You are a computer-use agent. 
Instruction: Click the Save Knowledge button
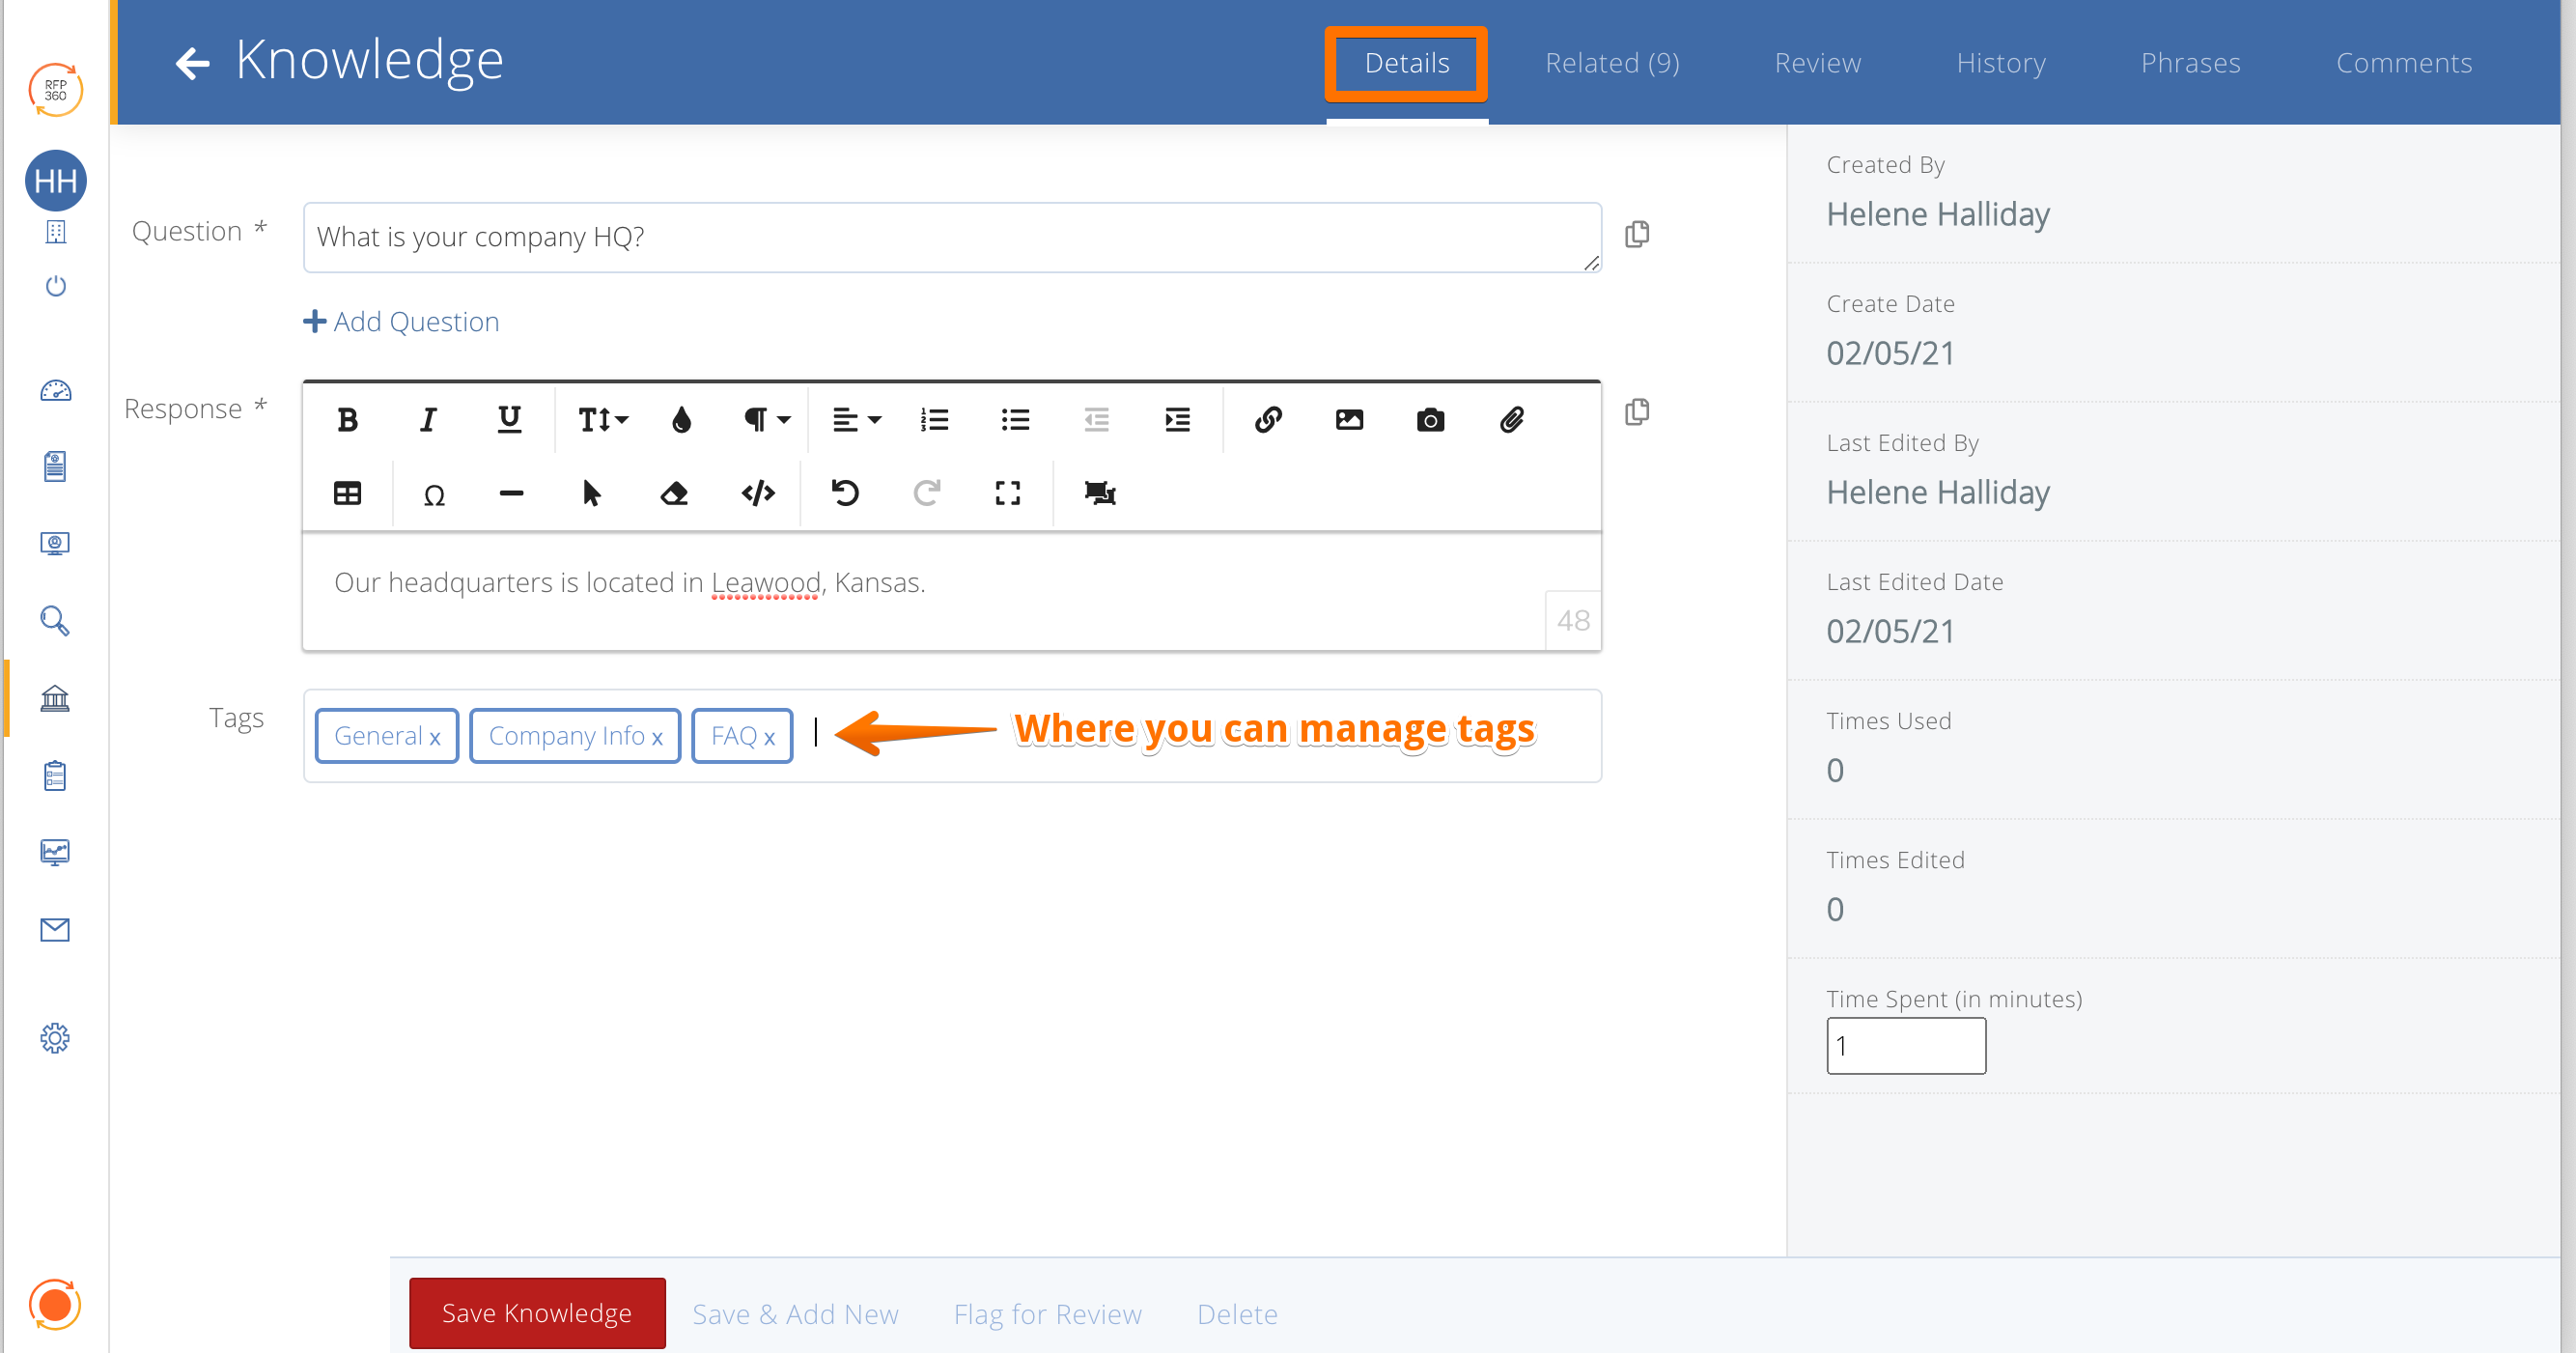(537, 1312)
